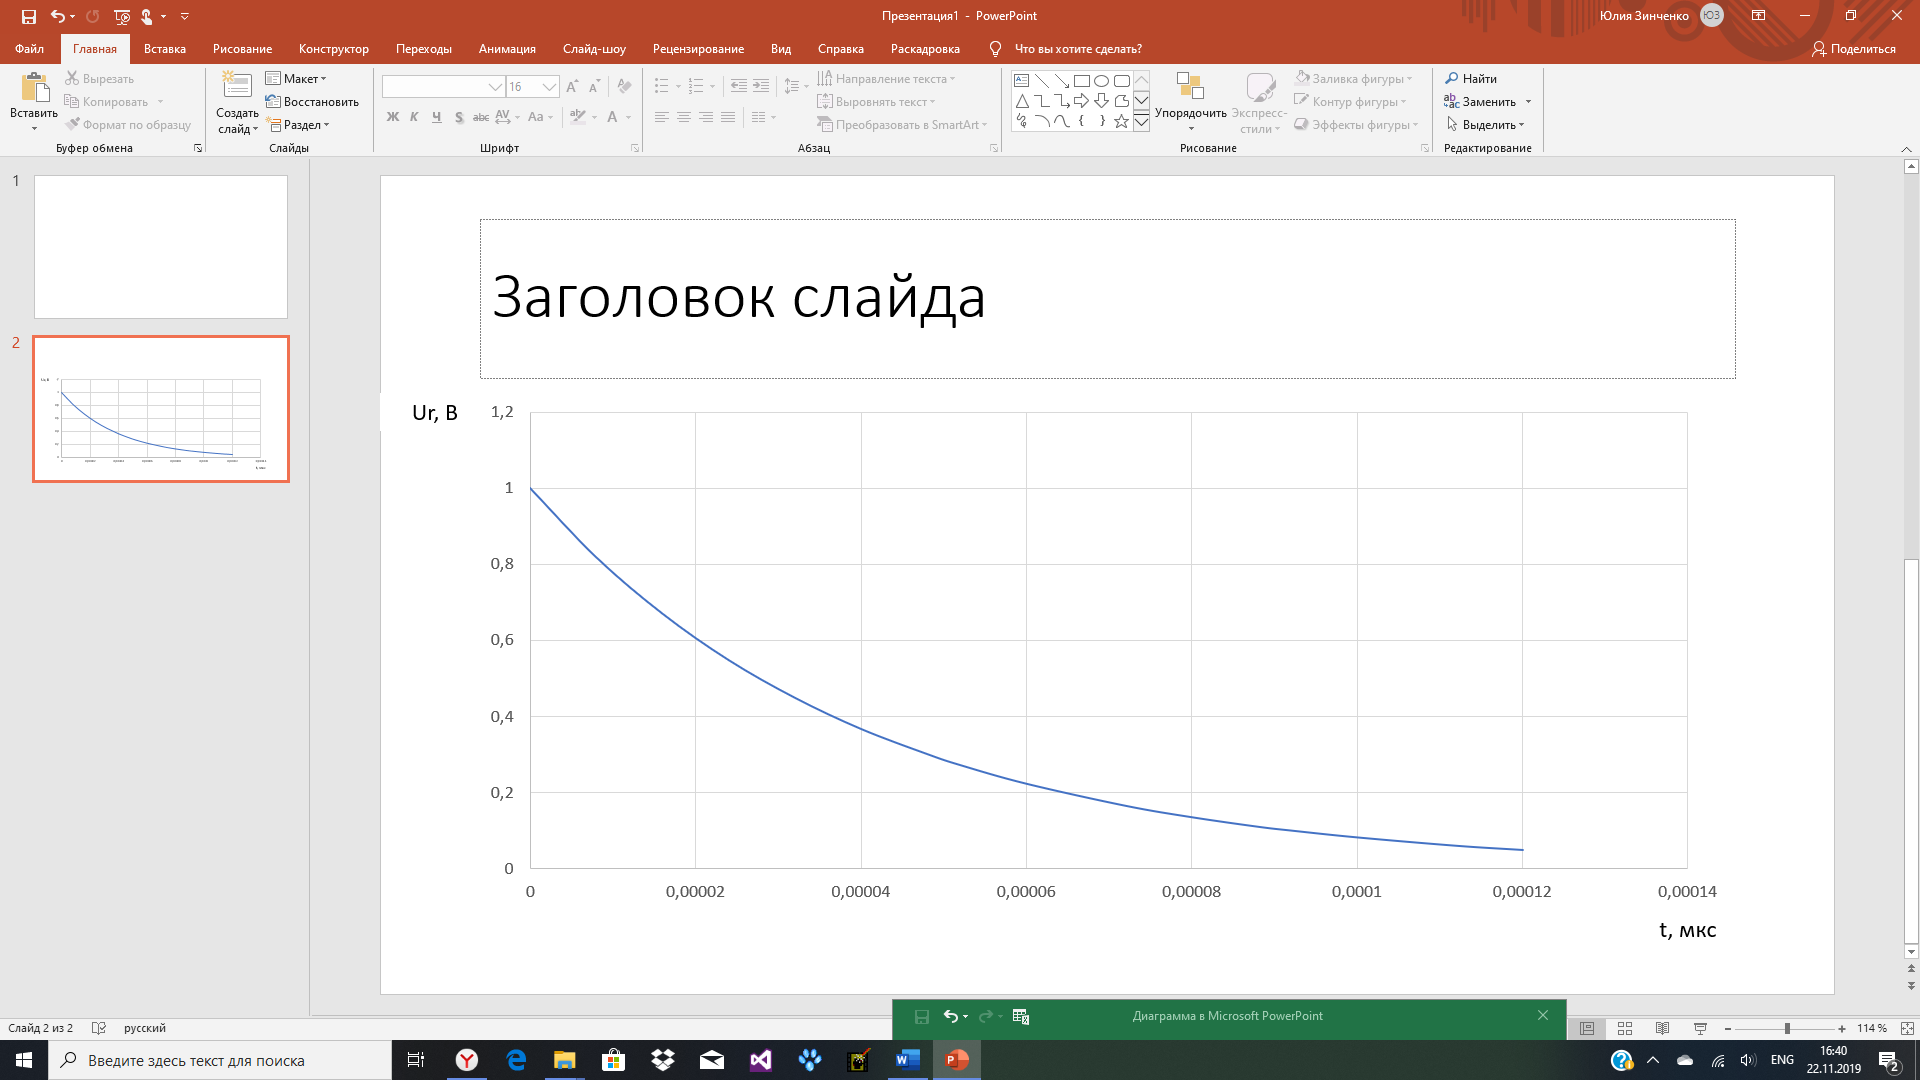Open the Файл menu

(29, 49)
